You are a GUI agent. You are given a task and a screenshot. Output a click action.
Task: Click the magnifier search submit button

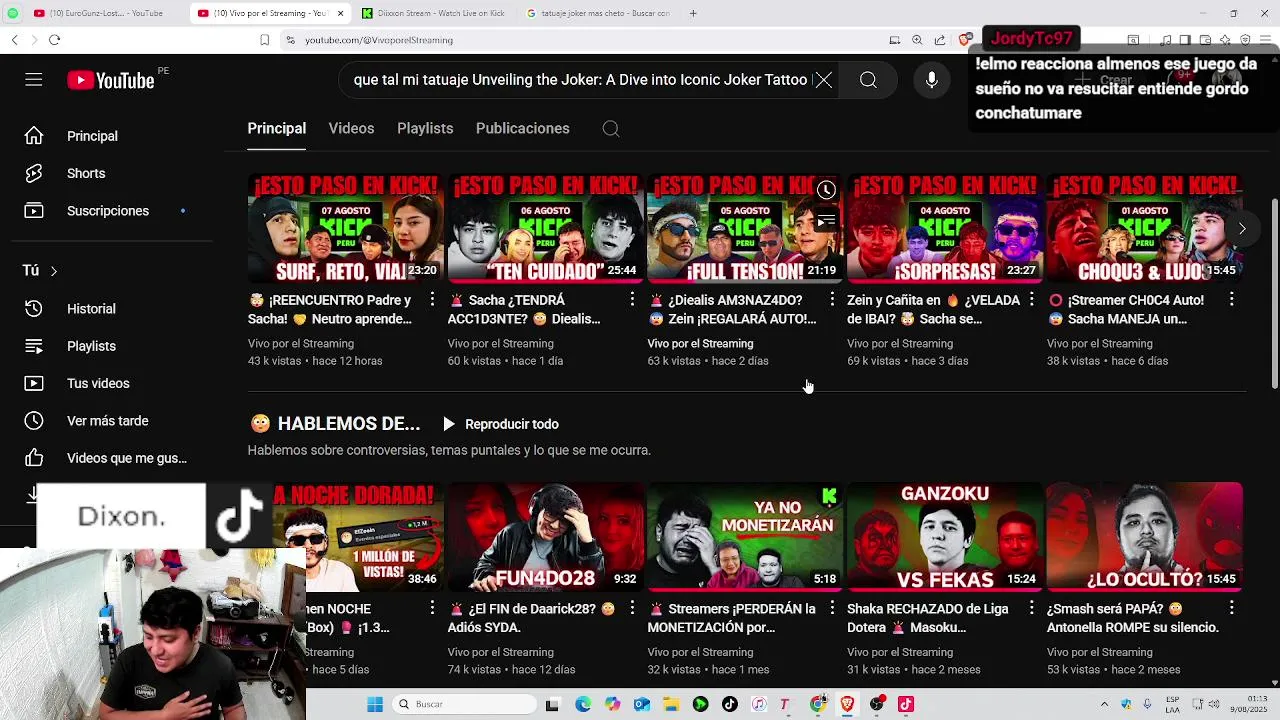coord(868,80)
